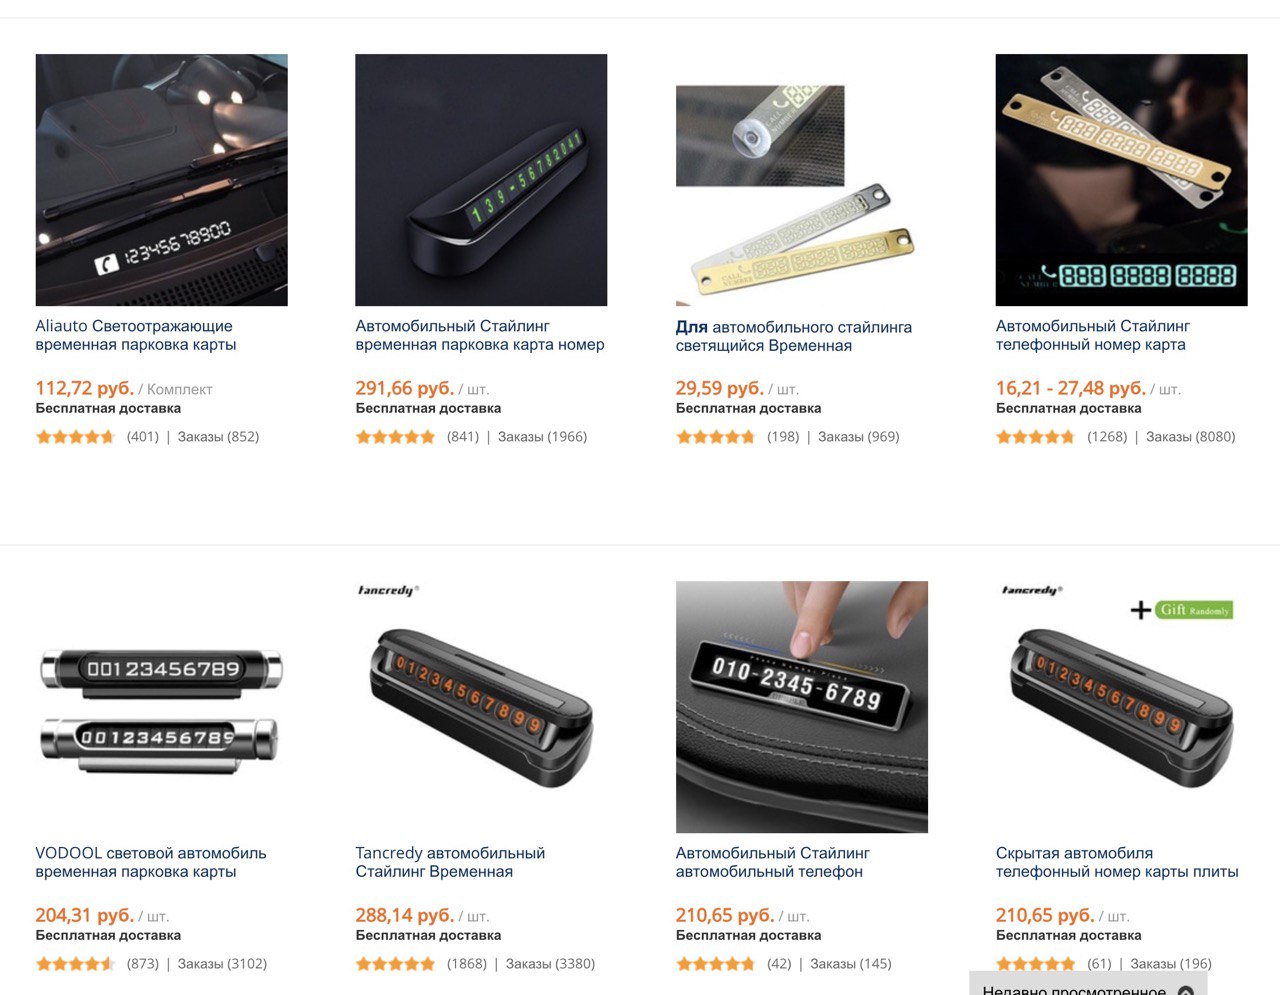
Task: Click the star rating beside (873) reviews
Action: point(75,964)
